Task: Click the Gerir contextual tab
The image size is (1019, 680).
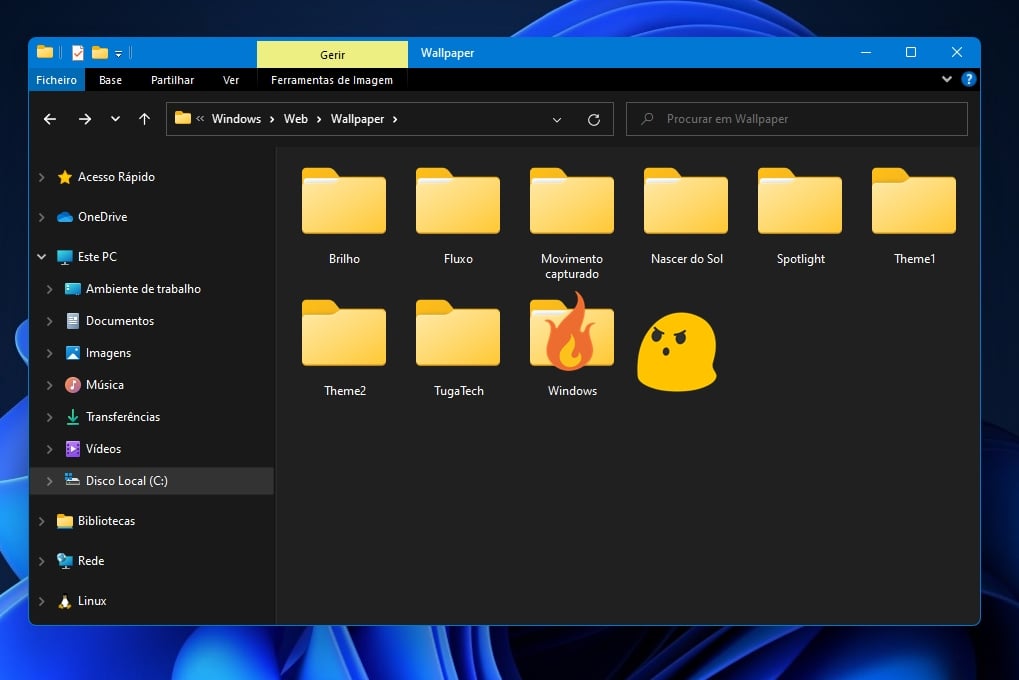Action: pos(332,55)
